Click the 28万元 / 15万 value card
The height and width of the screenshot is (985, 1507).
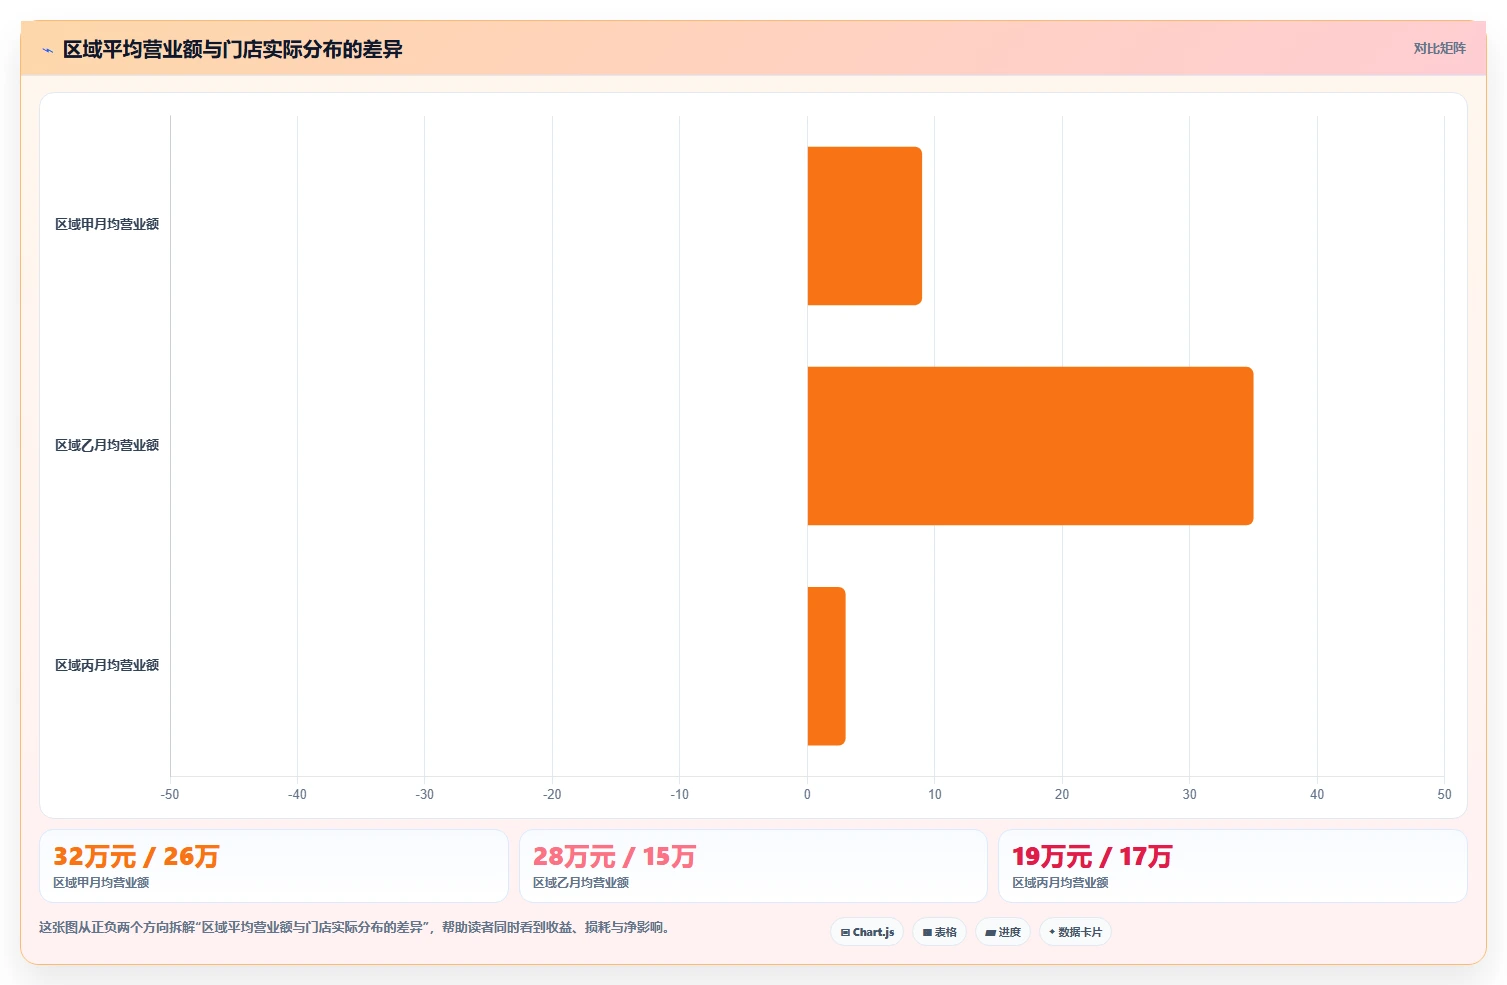pyautogui.click(x=753, y=866)
